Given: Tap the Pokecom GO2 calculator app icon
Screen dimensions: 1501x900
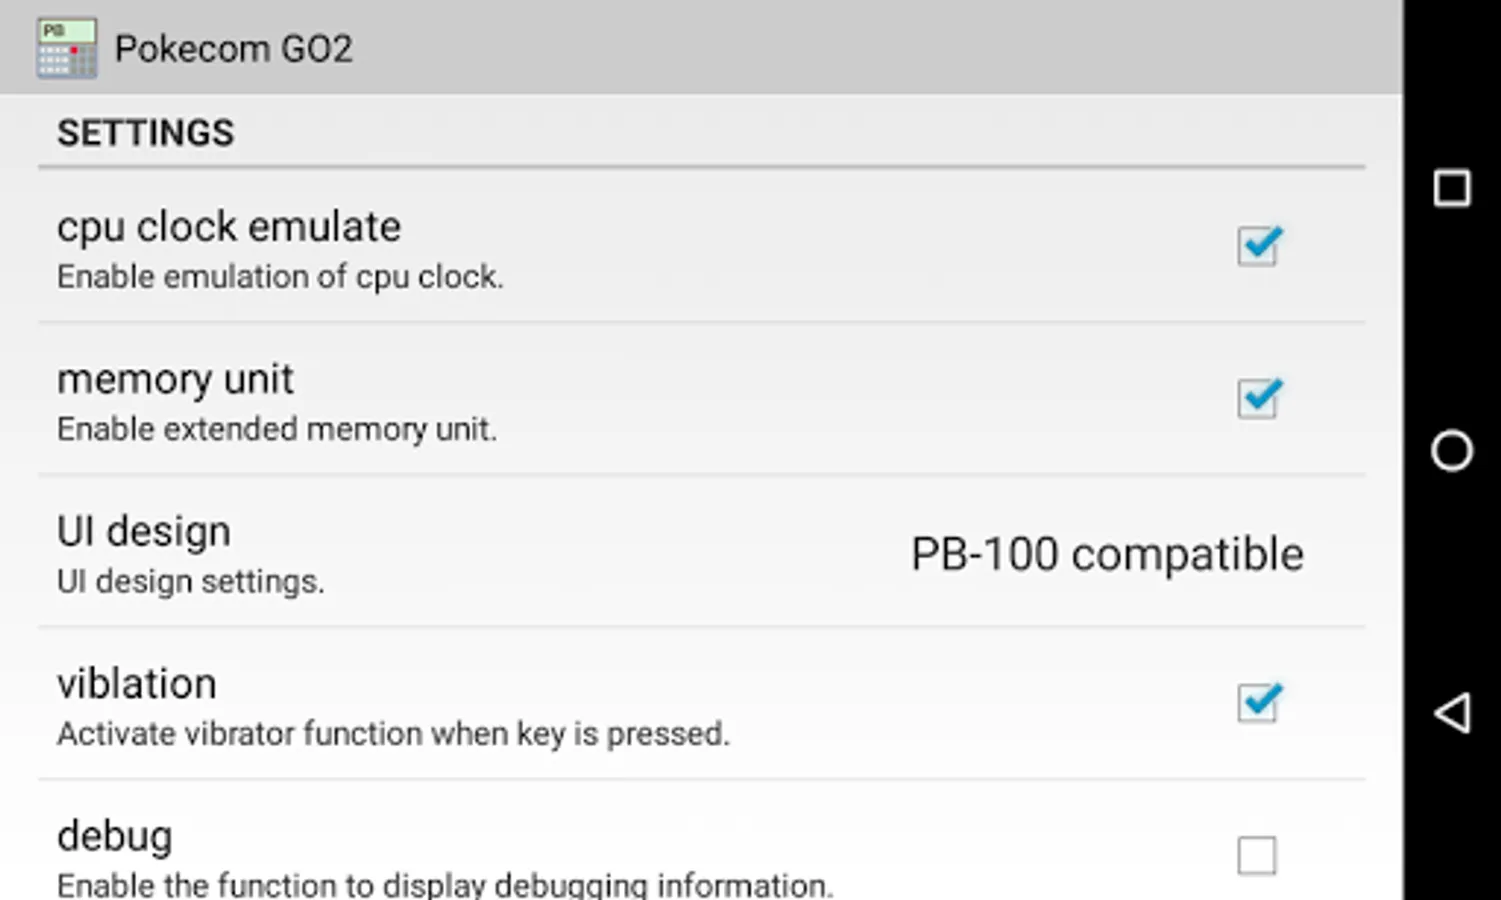Looking at the screenshot, I should click(67, 48).
